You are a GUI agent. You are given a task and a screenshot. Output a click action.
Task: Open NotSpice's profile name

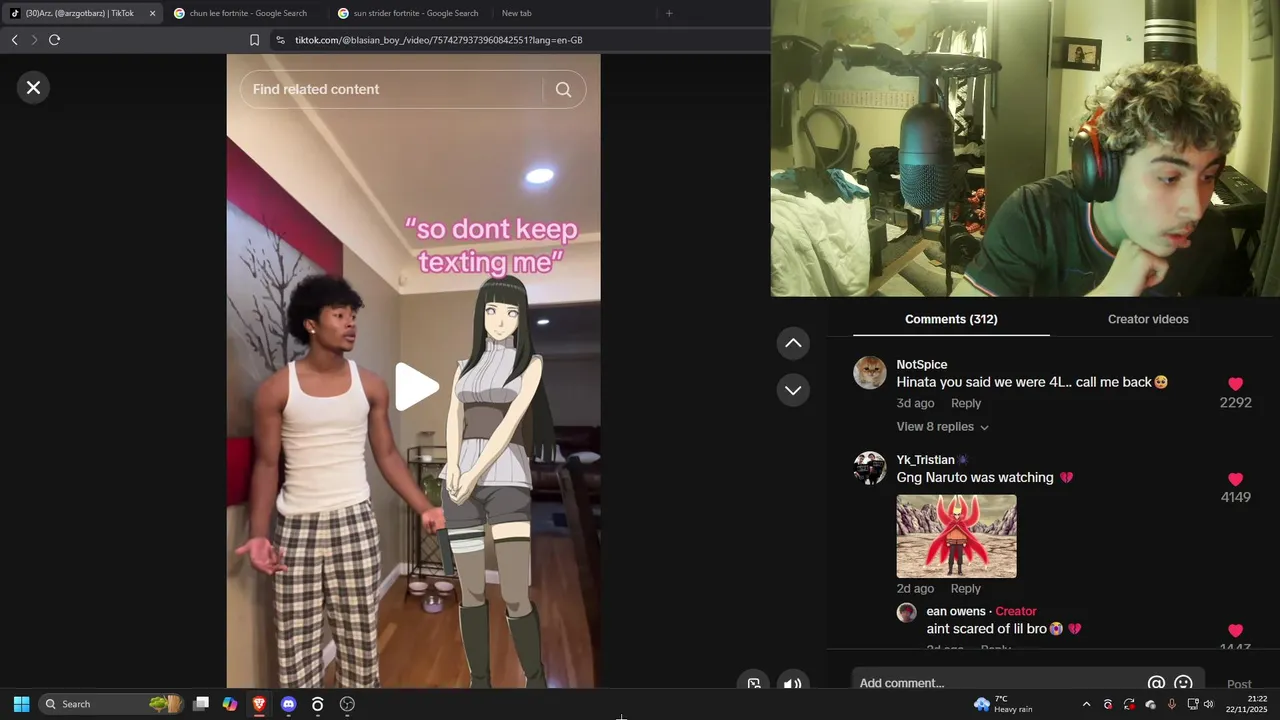coord(922,365)
